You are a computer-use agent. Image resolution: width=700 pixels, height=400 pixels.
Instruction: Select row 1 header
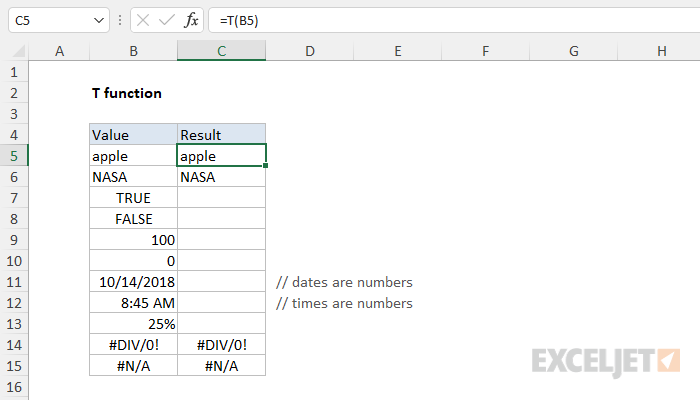pyautogui.click(x=14, y=72)
